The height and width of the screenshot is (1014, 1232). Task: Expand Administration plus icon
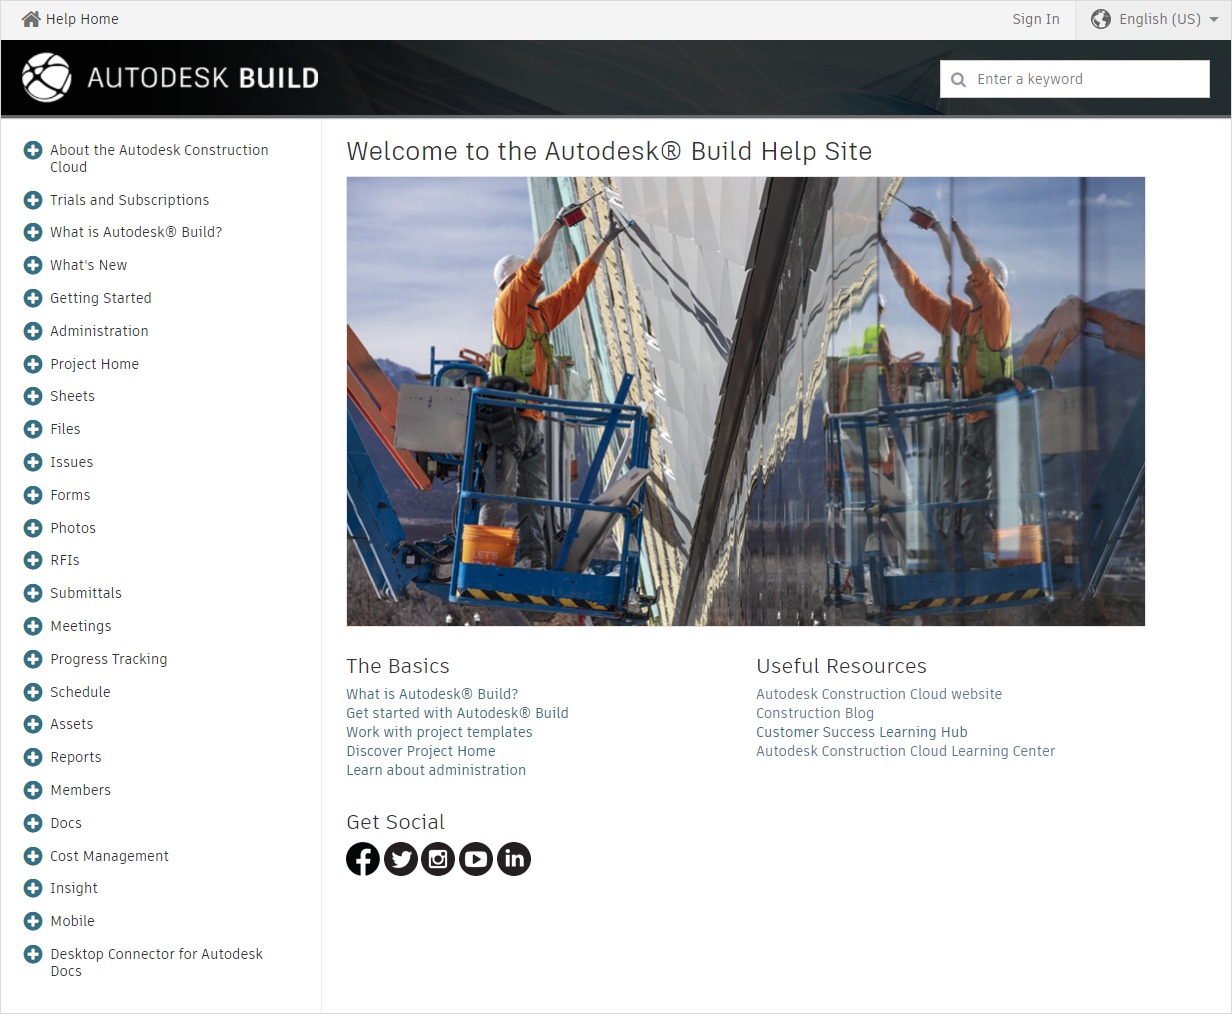point(33,331)
